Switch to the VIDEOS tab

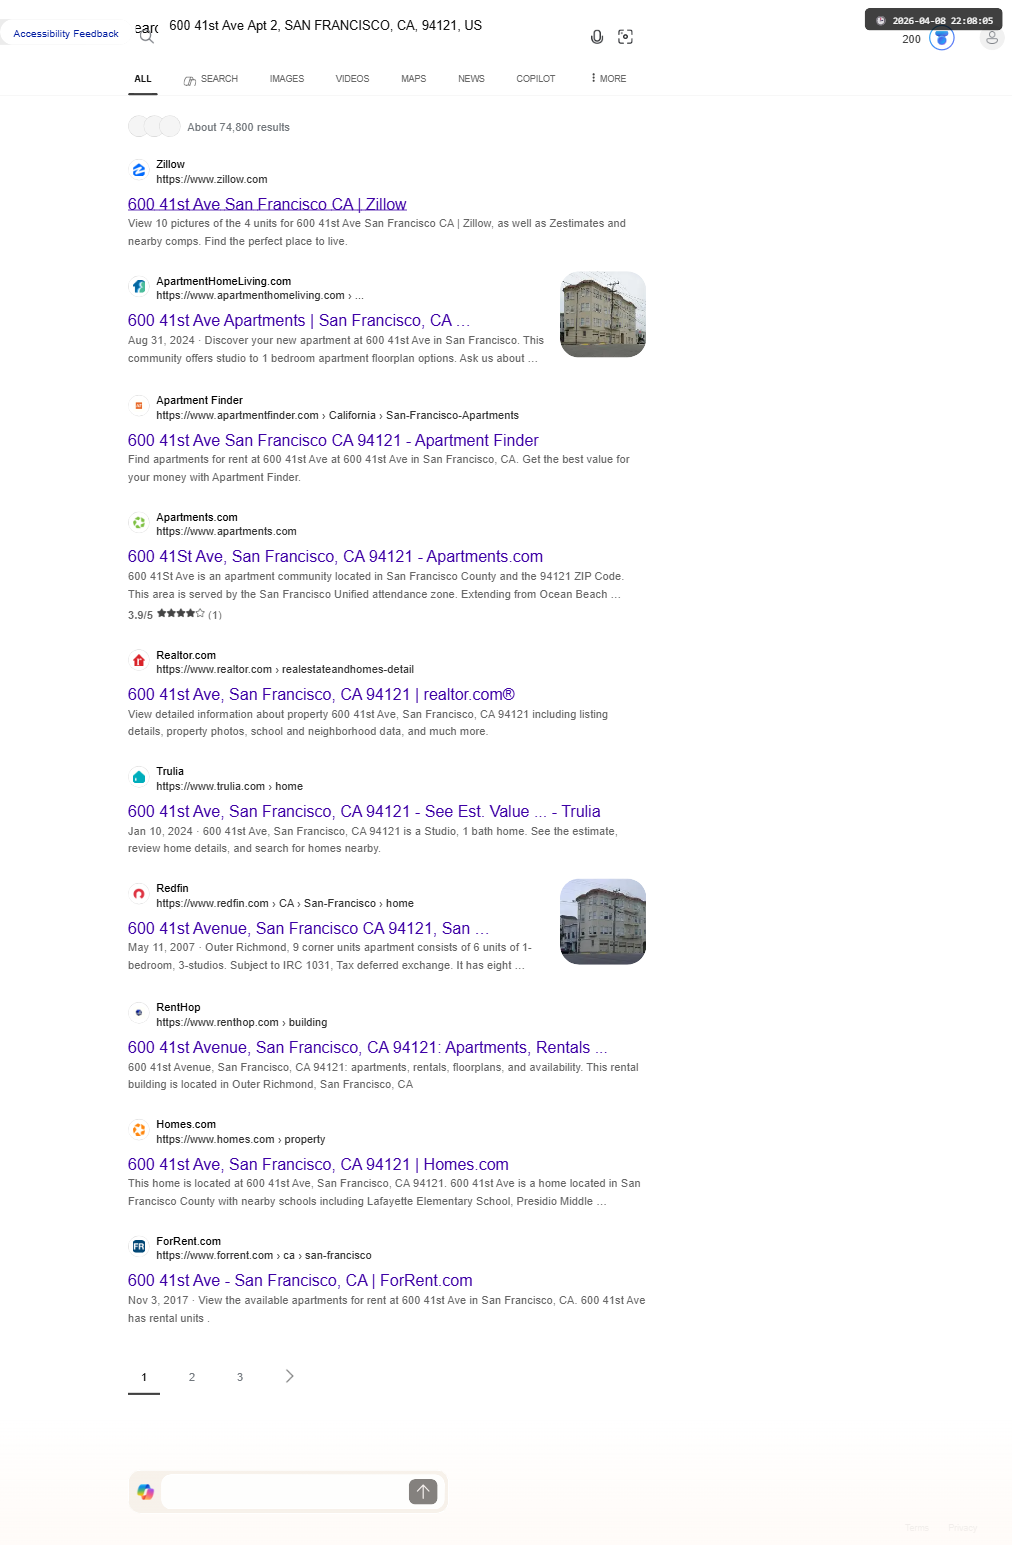point(352,79)
